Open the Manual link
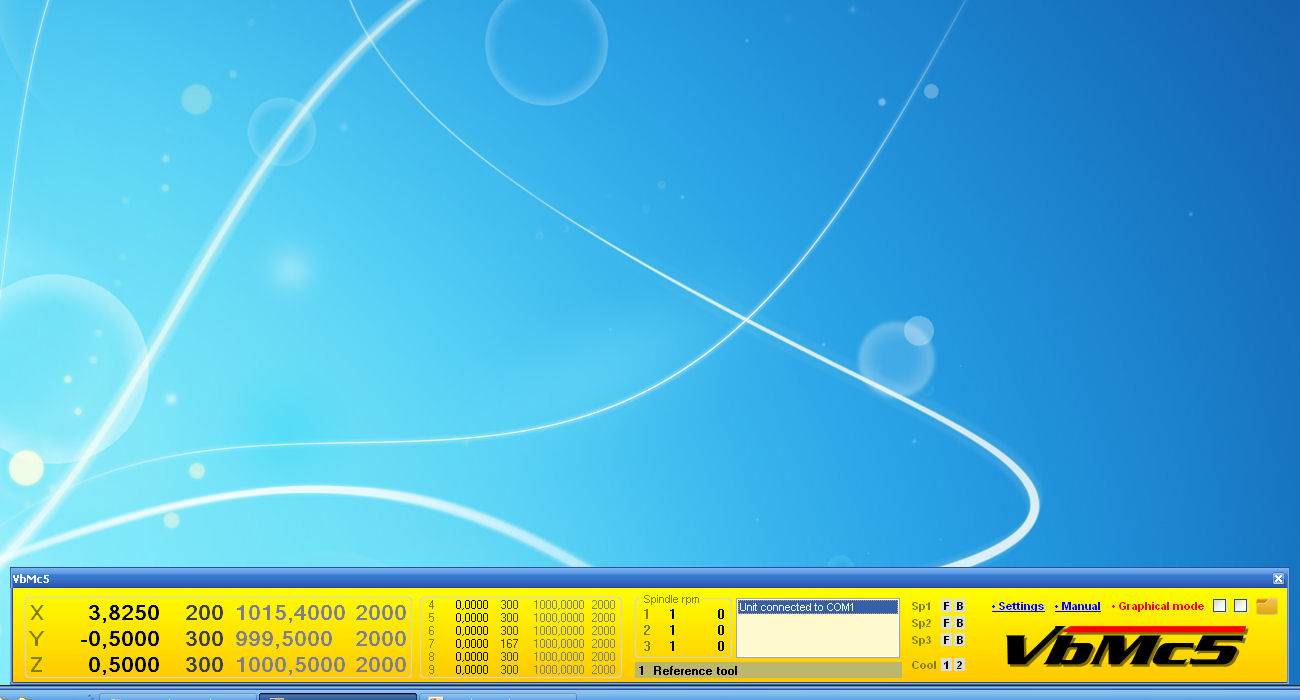This screenshot has height=700, width=1300. point(1079,606)
